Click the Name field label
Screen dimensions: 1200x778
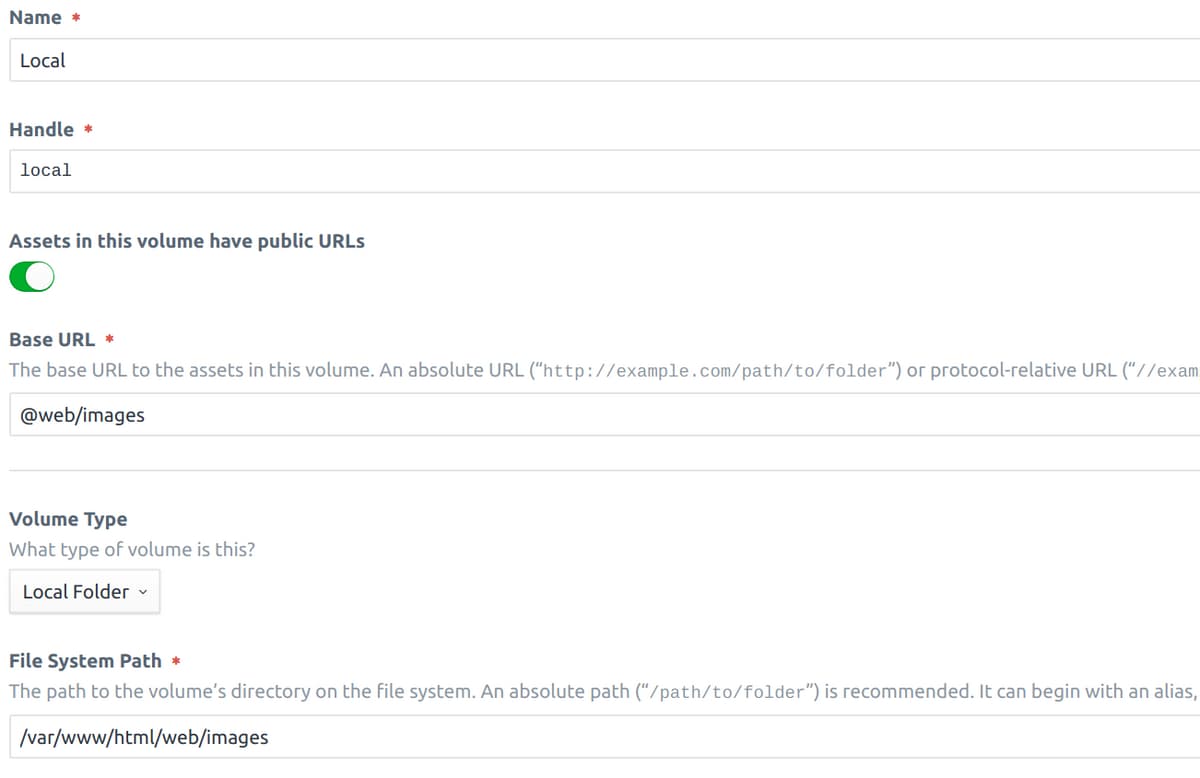(x=35, y=18)
